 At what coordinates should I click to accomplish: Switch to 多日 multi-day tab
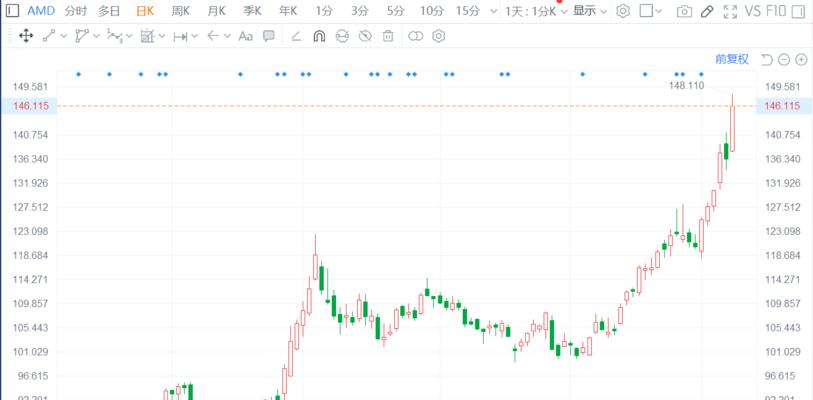point(109,11)
